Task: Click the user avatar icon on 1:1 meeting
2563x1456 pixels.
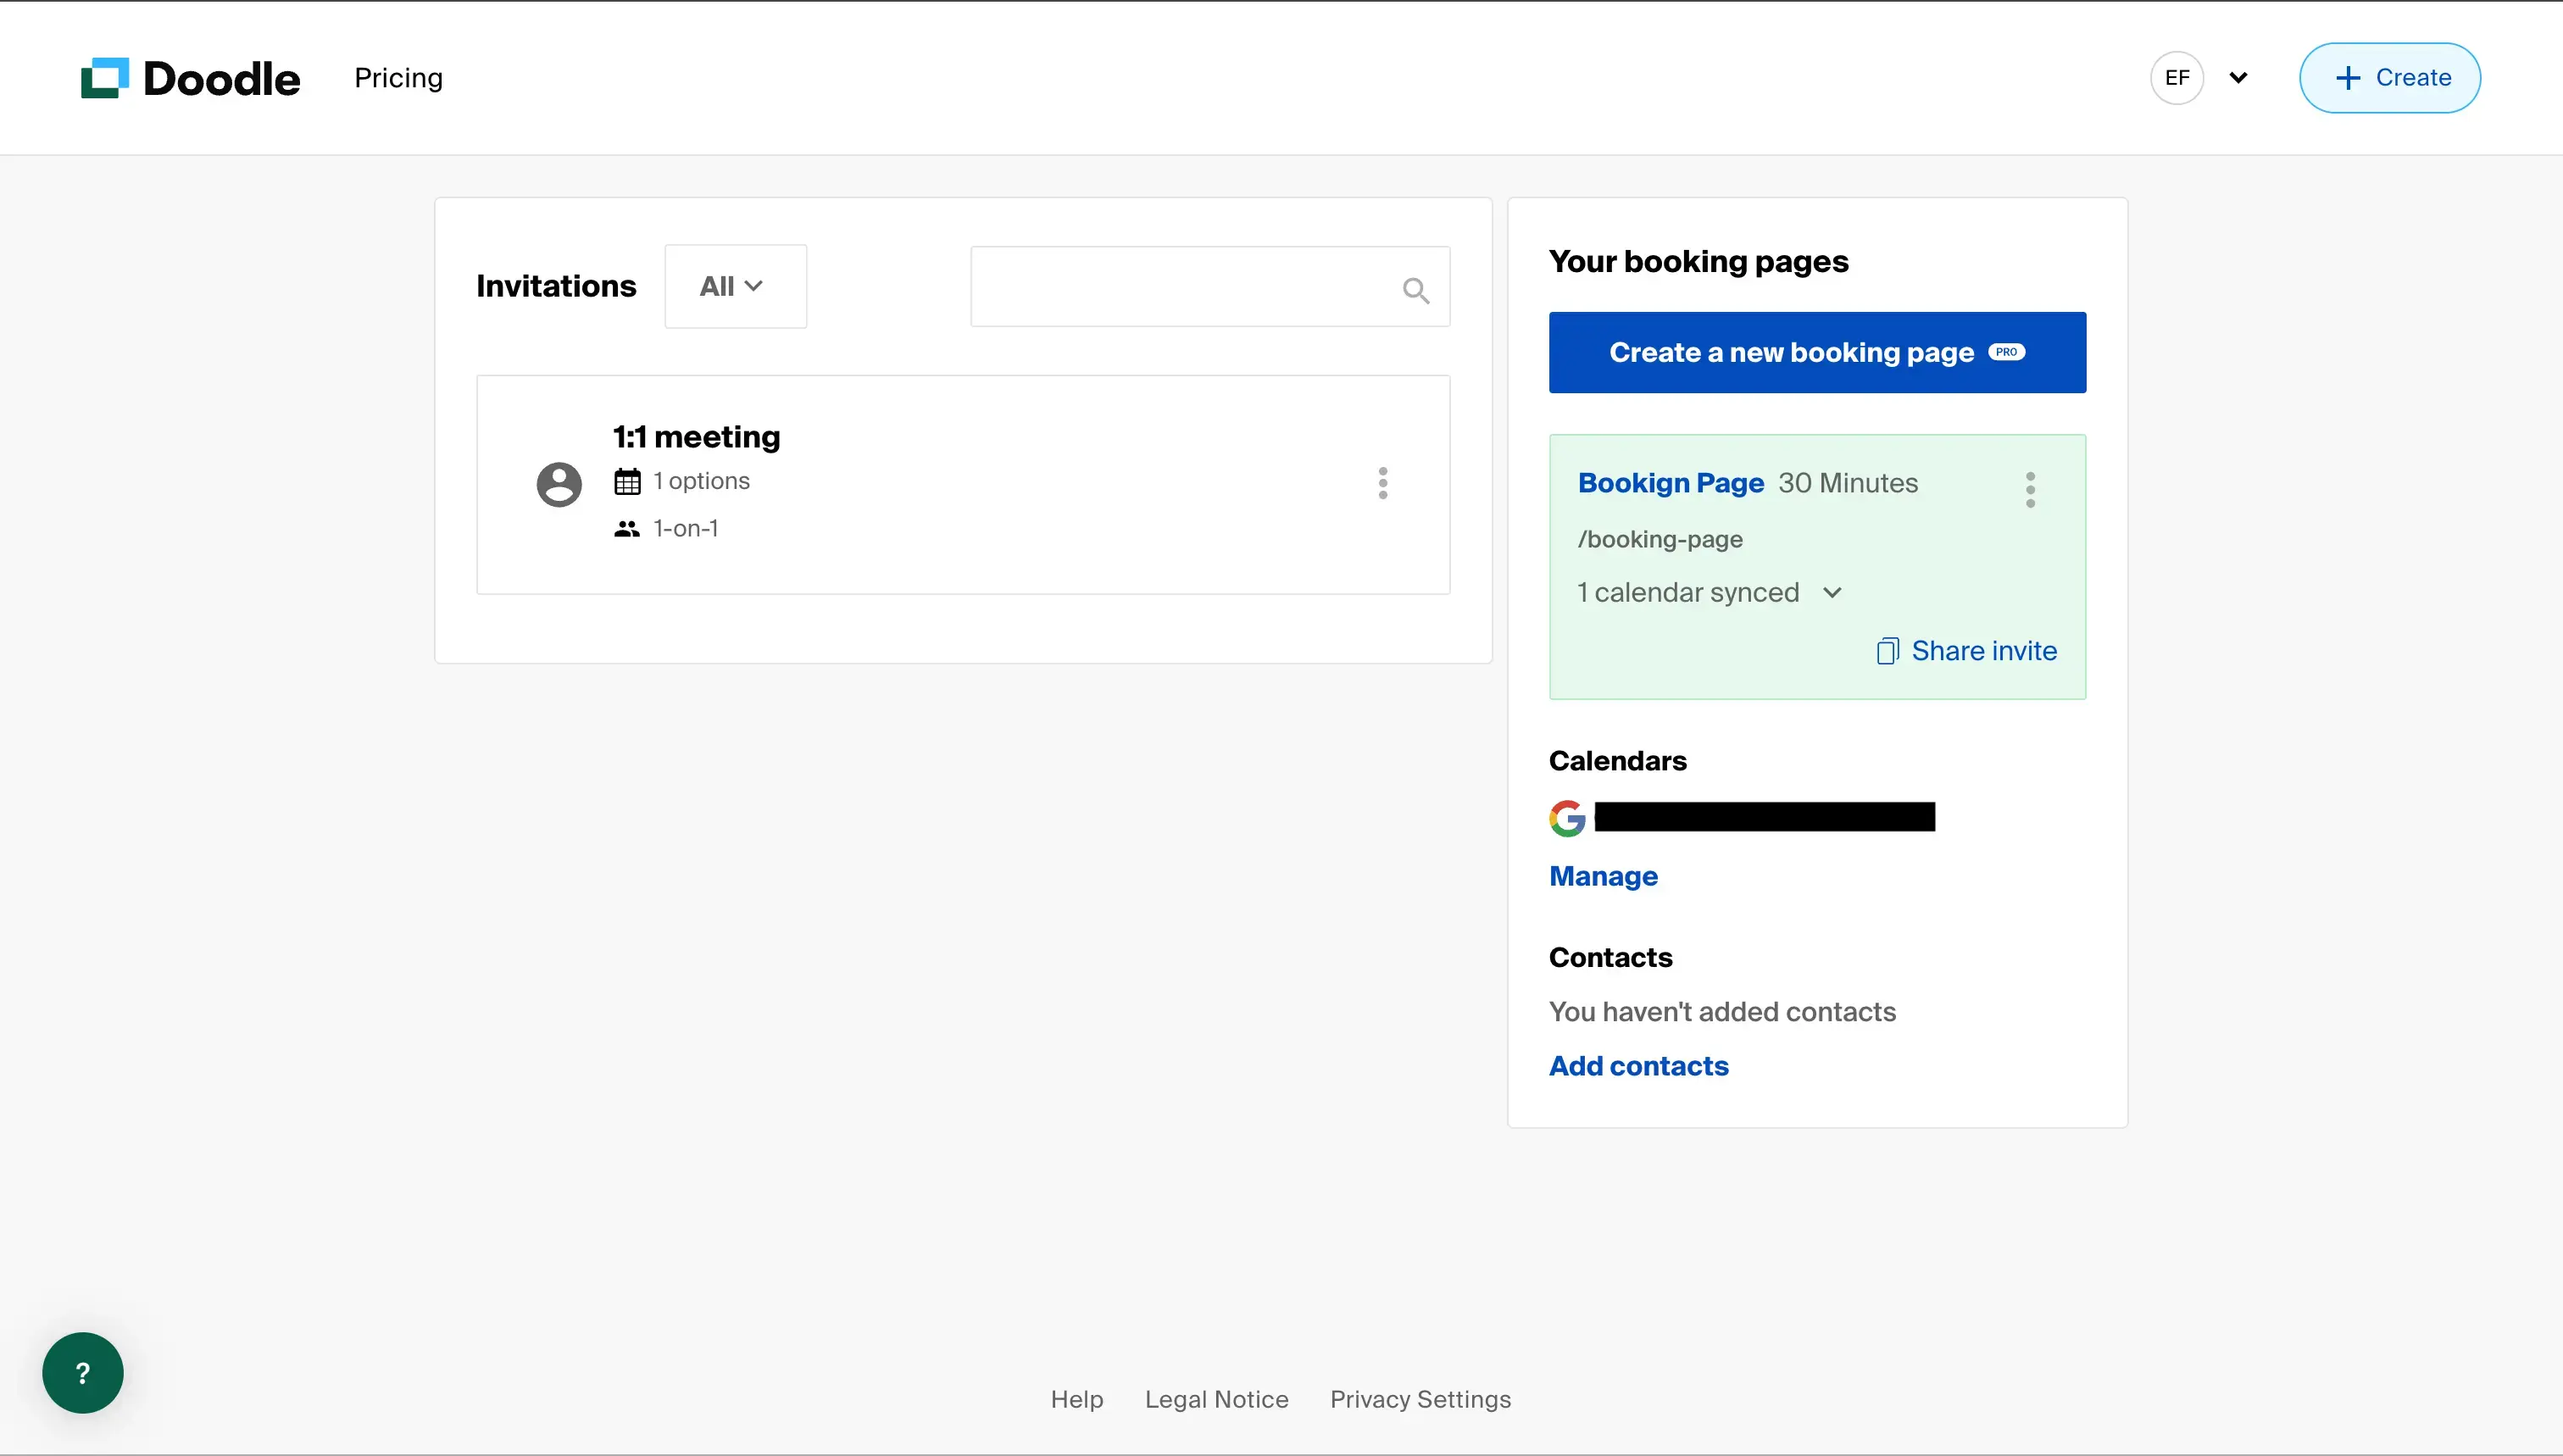Action: (x=558, y=482)
